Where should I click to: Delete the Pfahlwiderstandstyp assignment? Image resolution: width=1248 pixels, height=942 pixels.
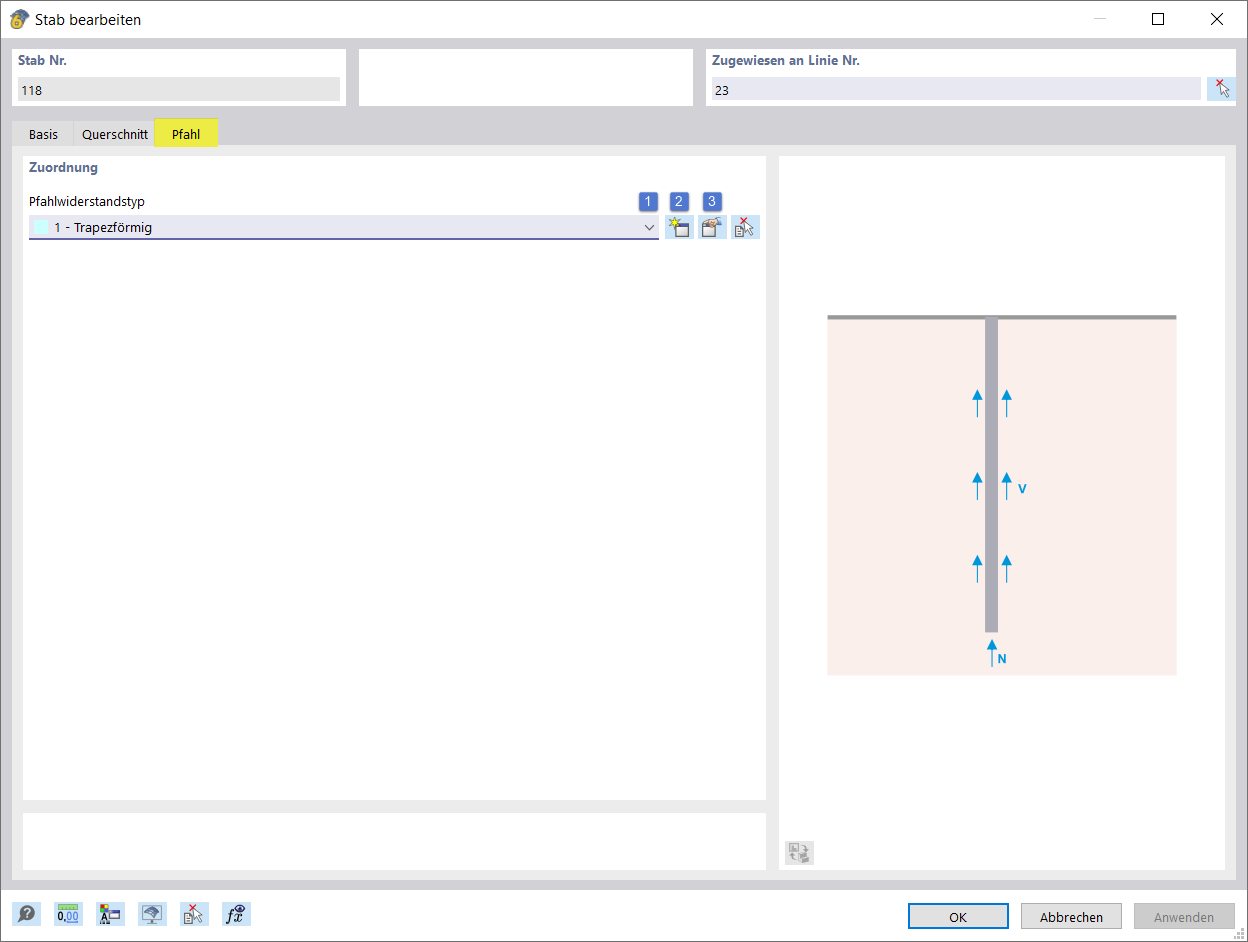click(x=744, y=227)
